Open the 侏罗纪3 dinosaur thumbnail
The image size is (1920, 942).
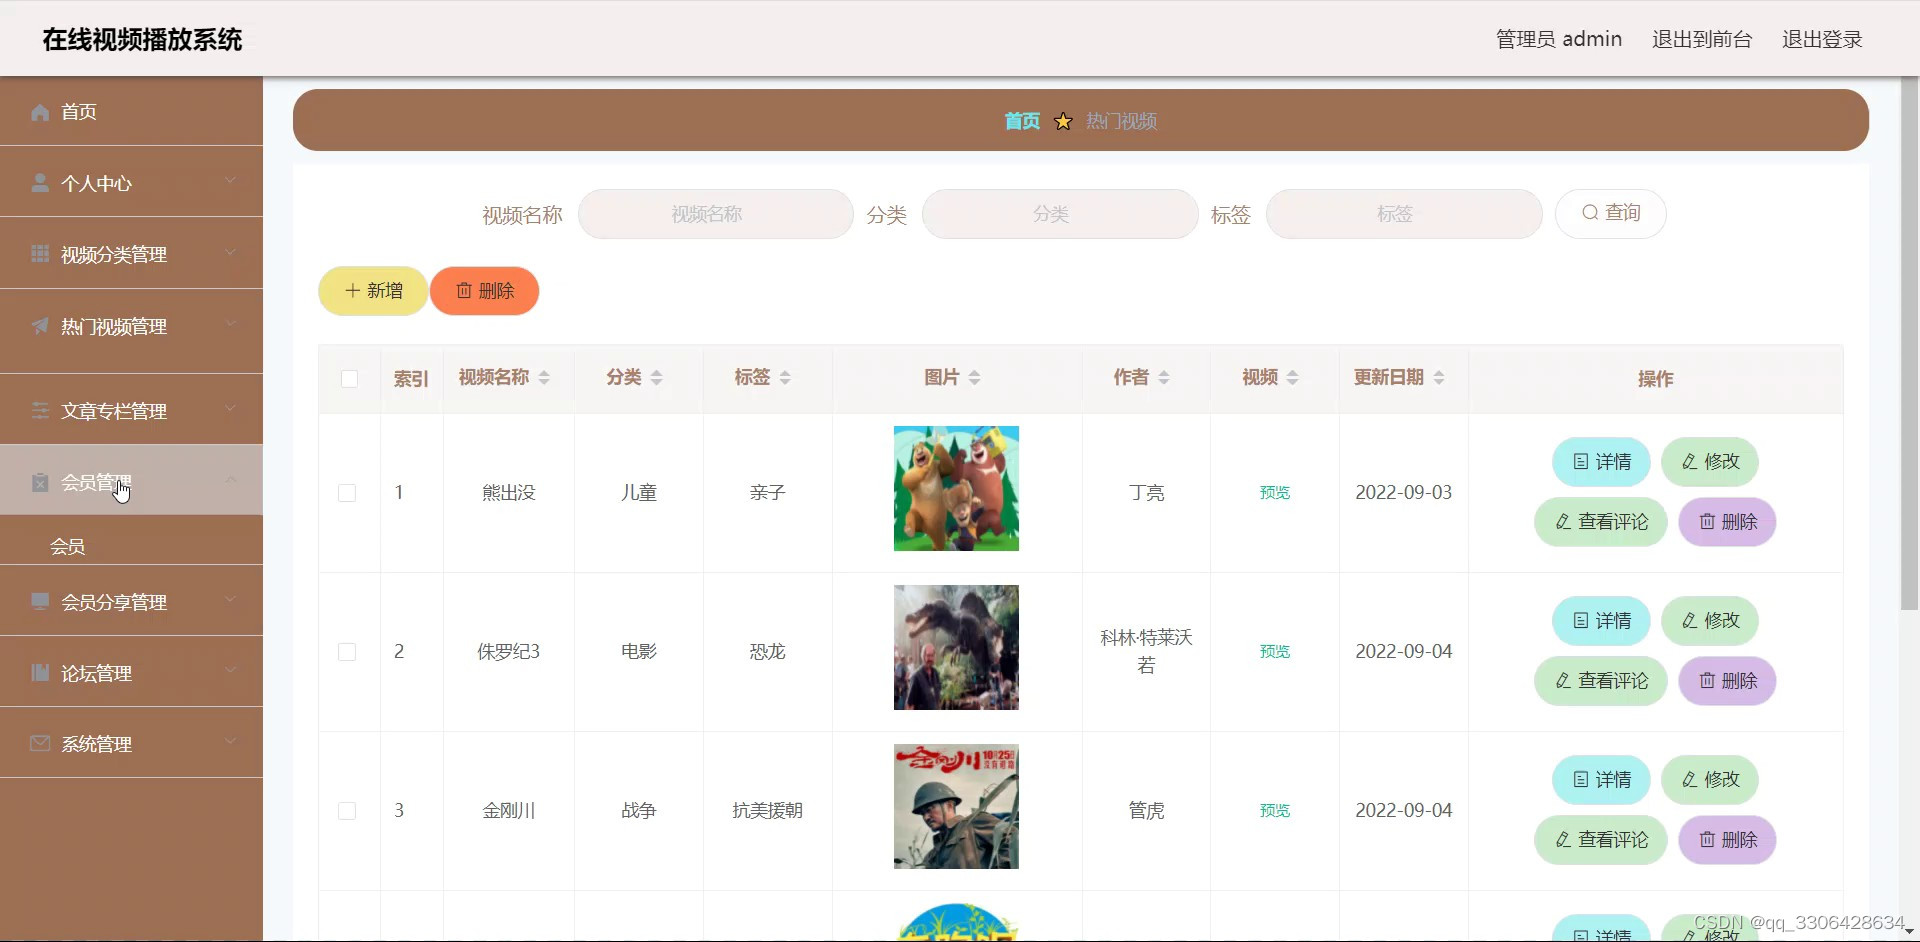coord(956,648)
